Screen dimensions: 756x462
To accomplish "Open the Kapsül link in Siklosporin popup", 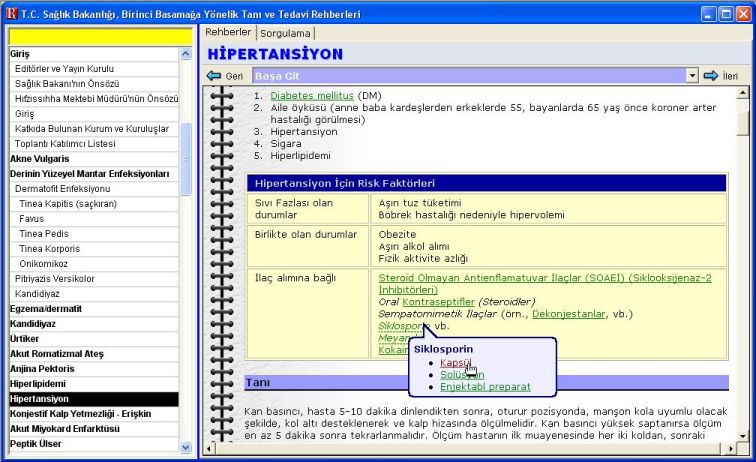I will pyautogui.click(x=456, y=362).
